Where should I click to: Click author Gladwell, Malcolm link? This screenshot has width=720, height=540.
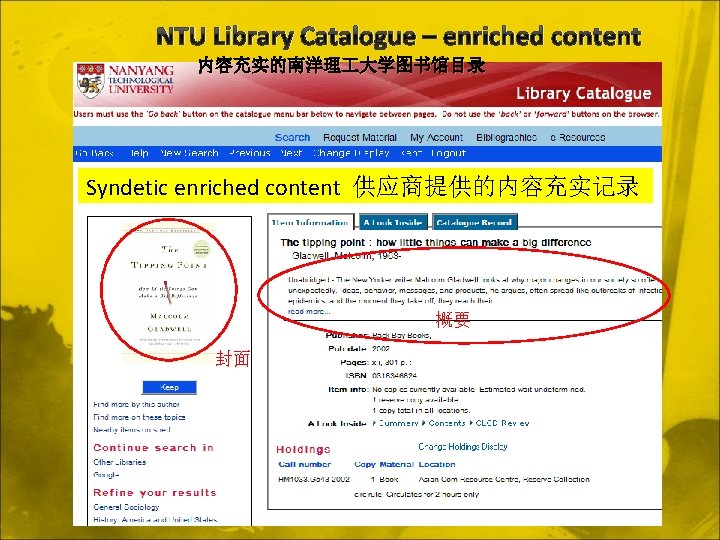click(x=346, y=256)
